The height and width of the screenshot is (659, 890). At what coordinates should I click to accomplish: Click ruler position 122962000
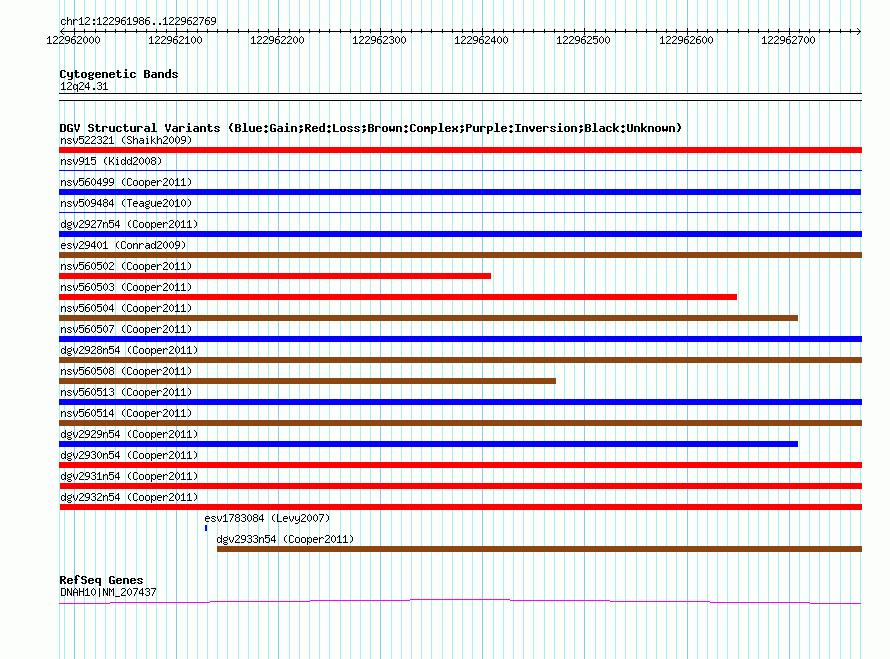click(x=73, y=40)
